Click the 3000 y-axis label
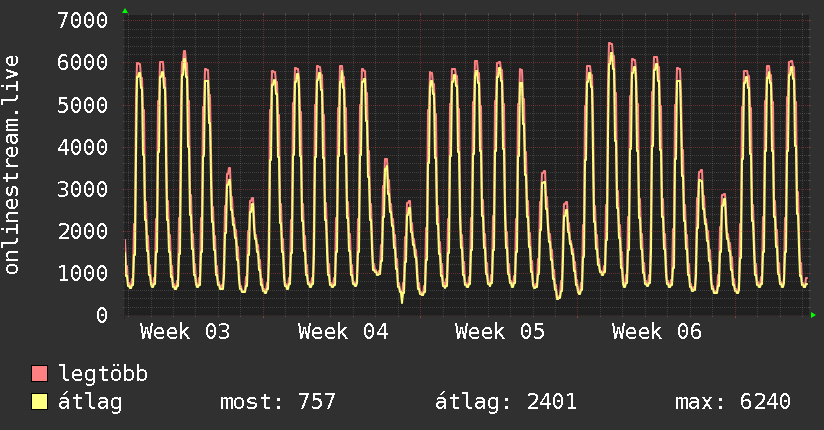Viewport: 824px width, 430px height. (83, 189)
